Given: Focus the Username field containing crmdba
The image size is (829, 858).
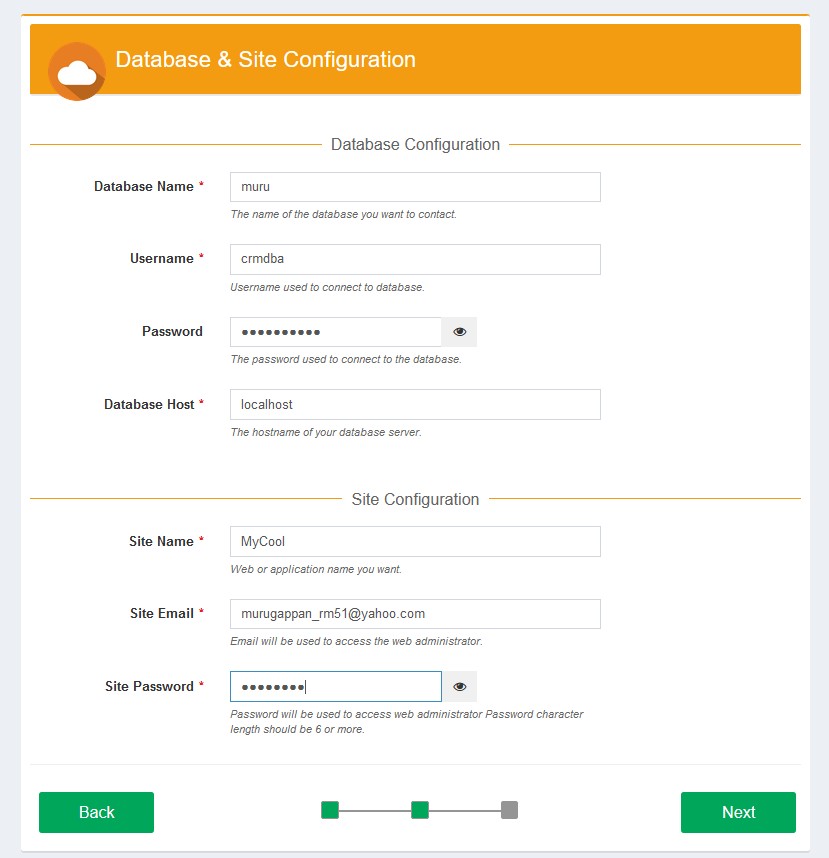Looking at the screenshot, I should [x=415, y=259].
